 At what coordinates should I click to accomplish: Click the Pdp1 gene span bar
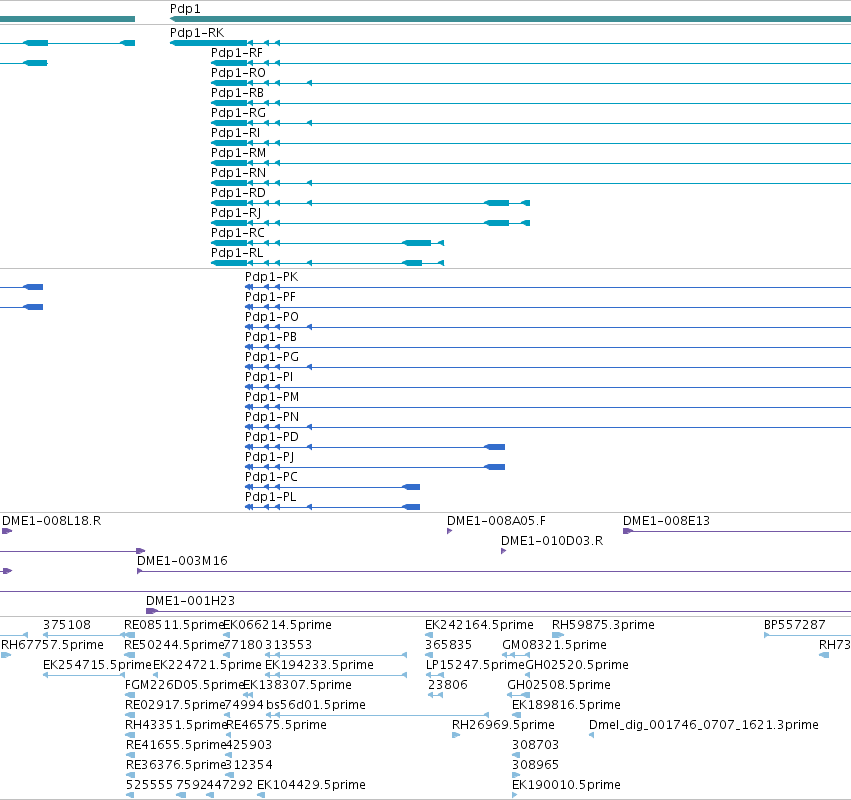point(510,19)
